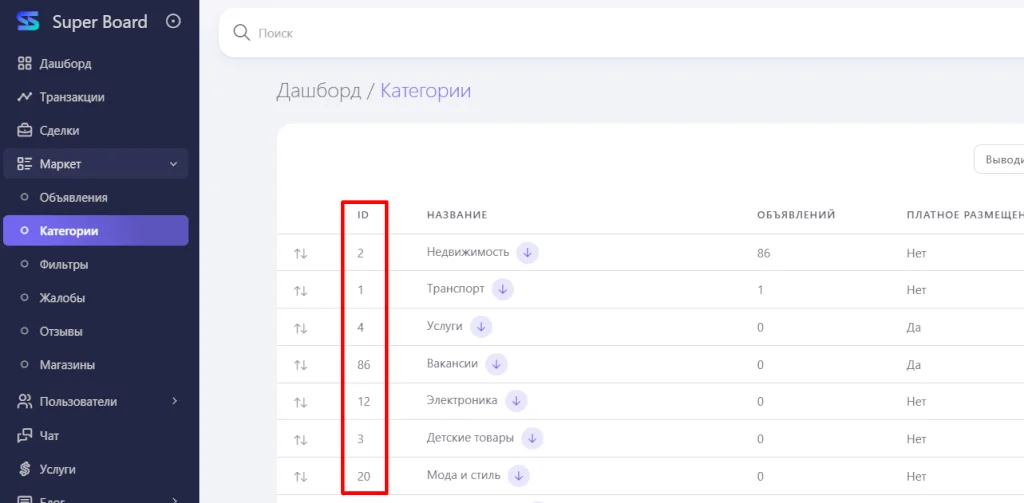Expand subcategories of Транспорт
Viewport: 1024px width, 503px height.
coord(503,289)
